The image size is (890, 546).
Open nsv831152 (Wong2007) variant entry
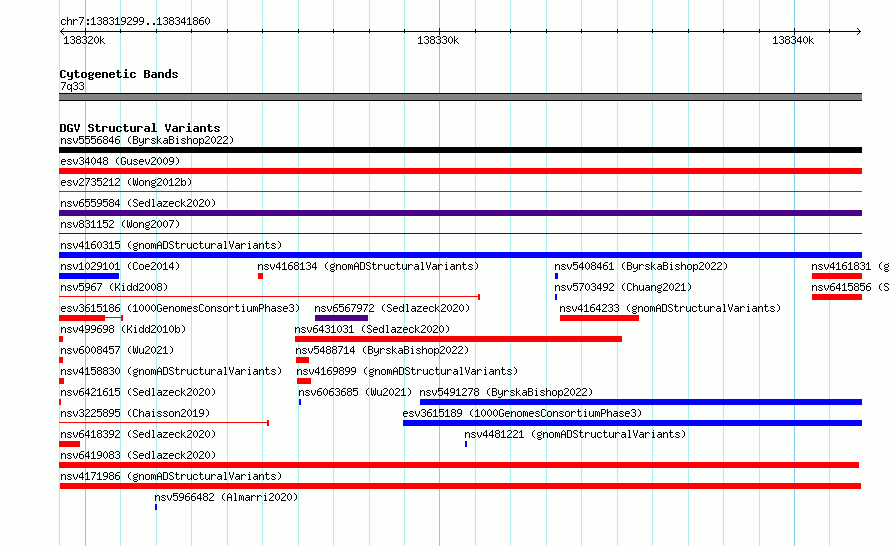point(120,224)
